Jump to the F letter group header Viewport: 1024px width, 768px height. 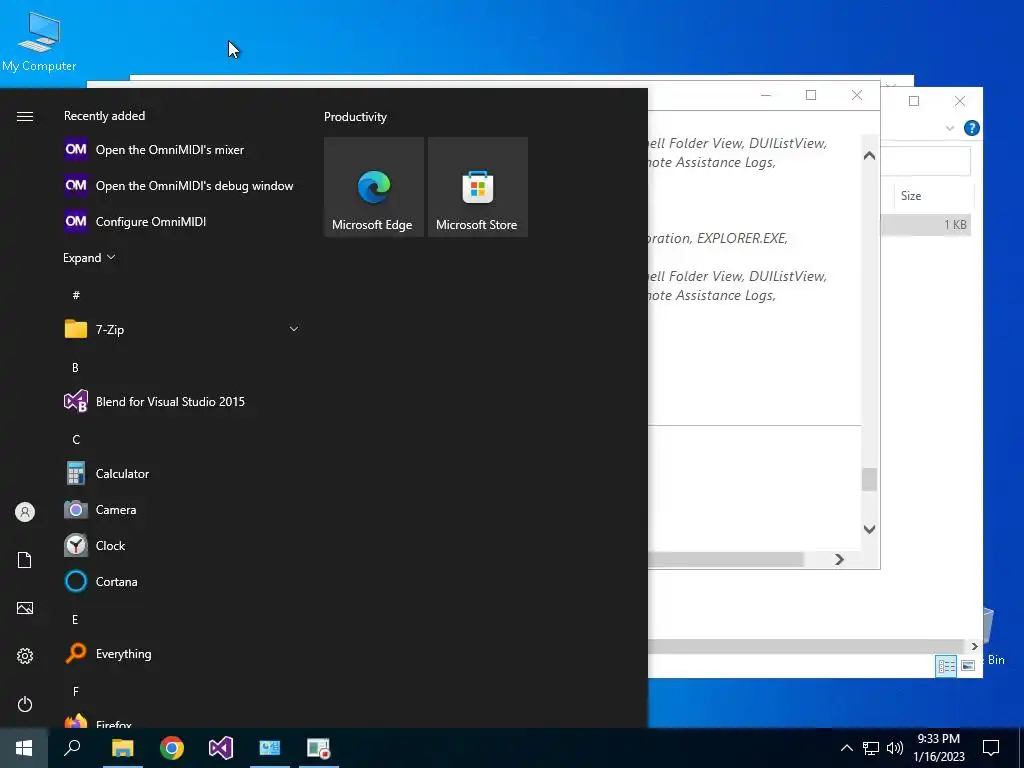[76, 691]
